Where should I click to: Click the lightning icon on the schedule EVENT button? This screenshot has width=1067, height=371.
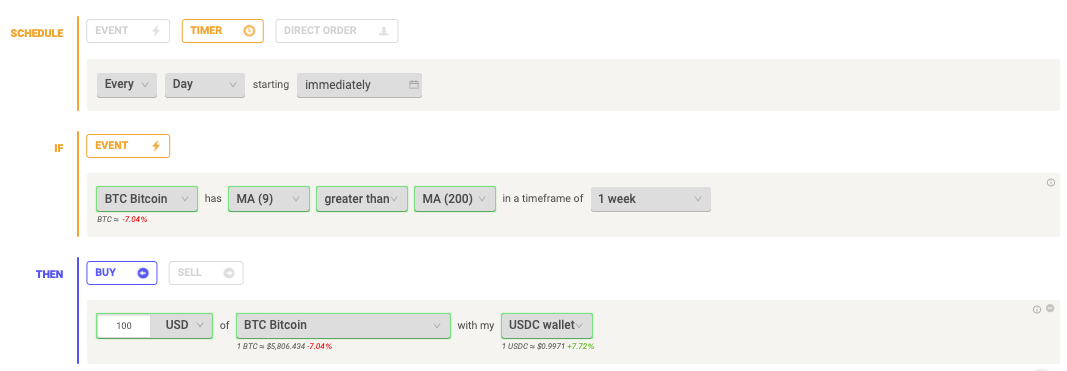[156, 31]
